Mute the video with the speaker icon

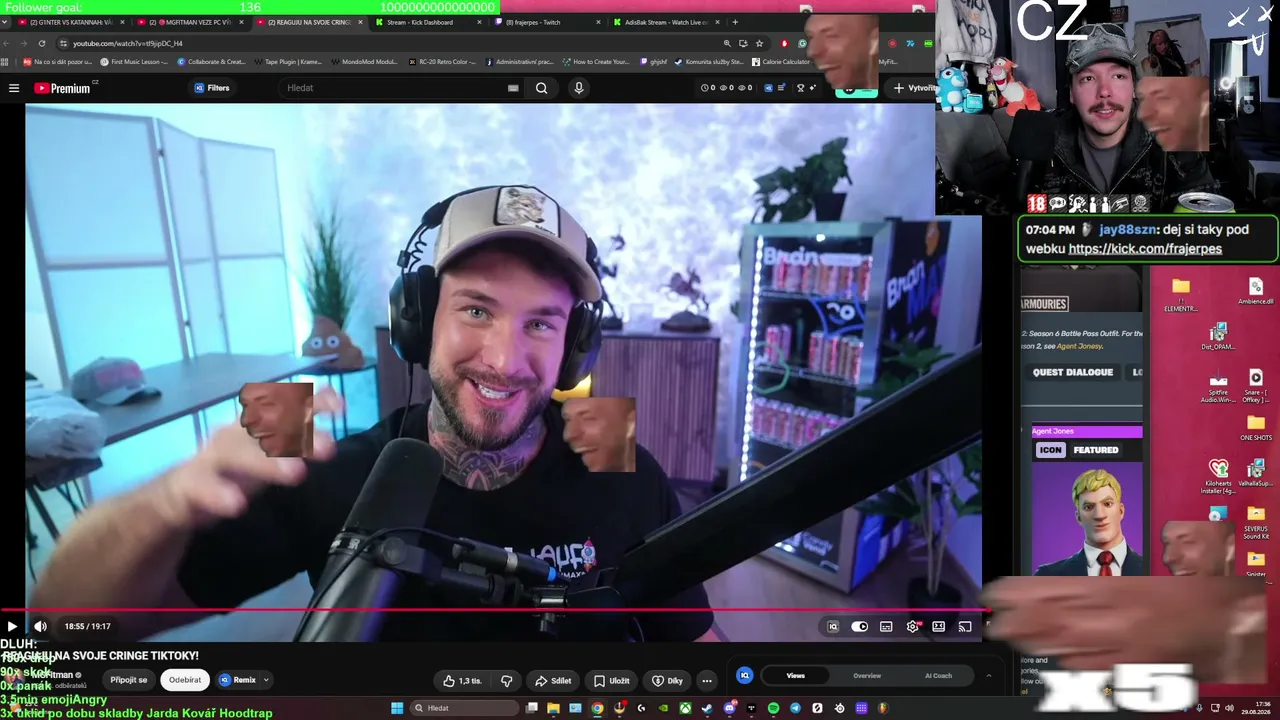(x=40, y=627)
